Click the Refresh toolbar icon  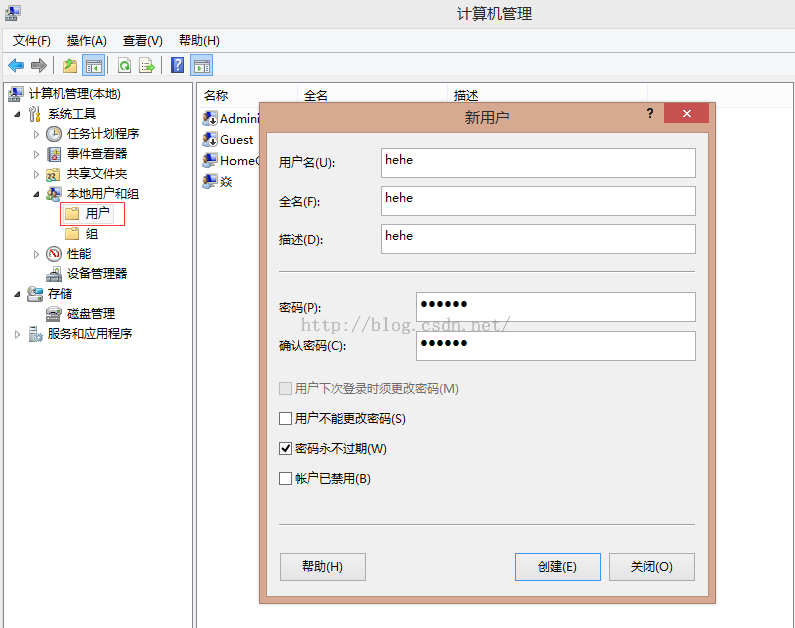(x=124, y=65)
